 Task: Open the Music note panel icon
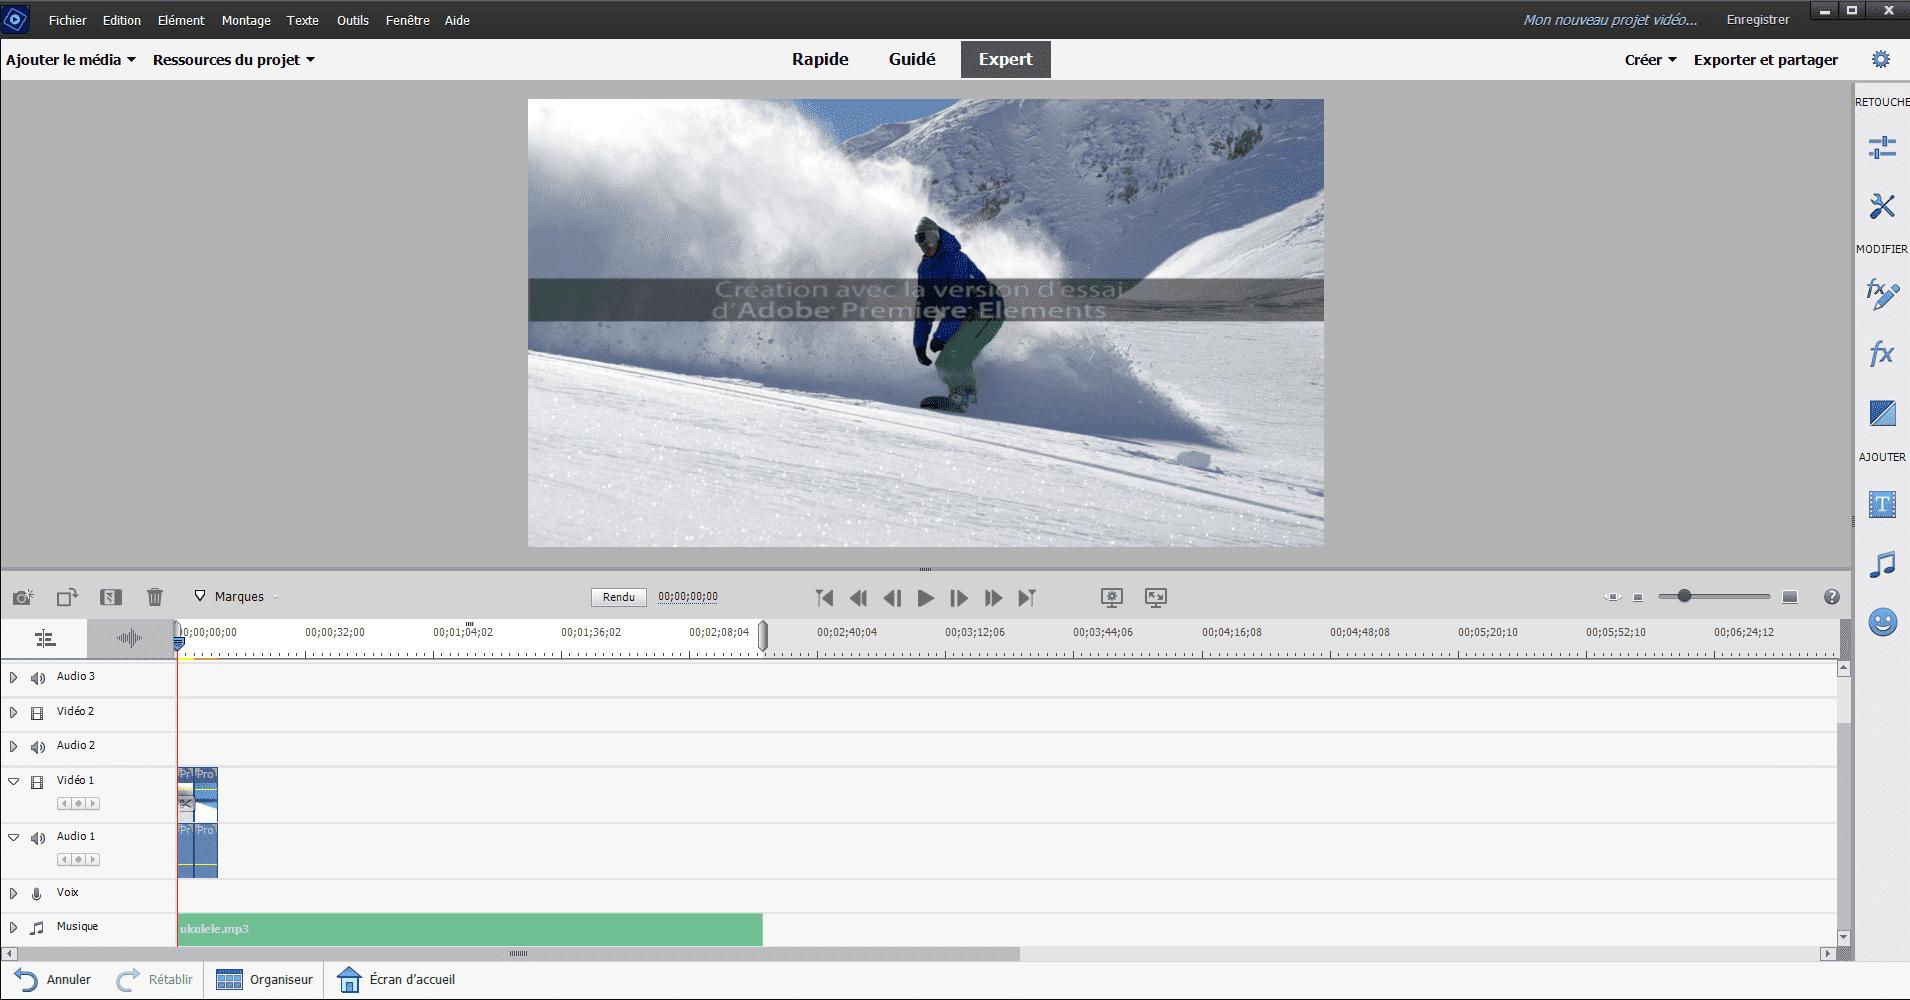click(1881, 565)
